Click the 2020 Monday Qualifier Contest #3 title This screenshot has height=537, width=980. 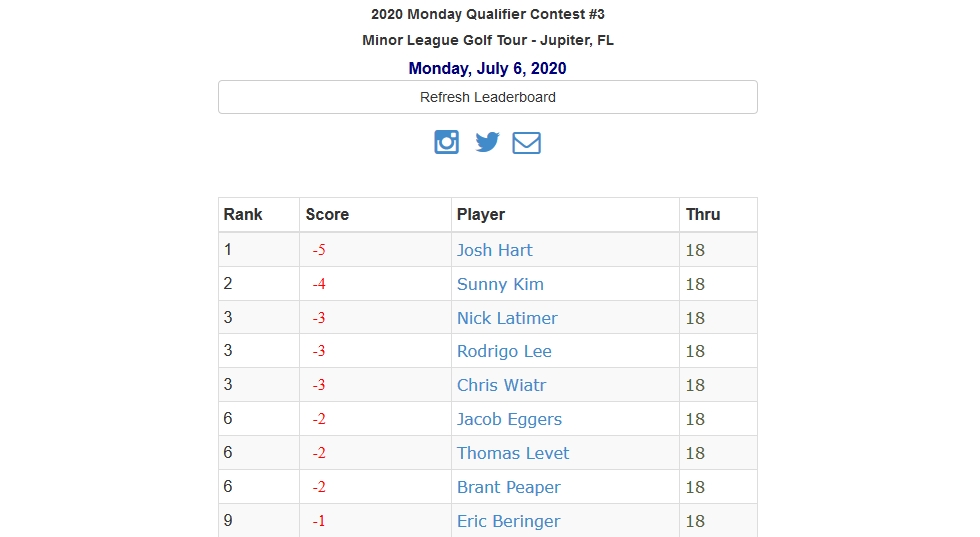tap(487, 14)
